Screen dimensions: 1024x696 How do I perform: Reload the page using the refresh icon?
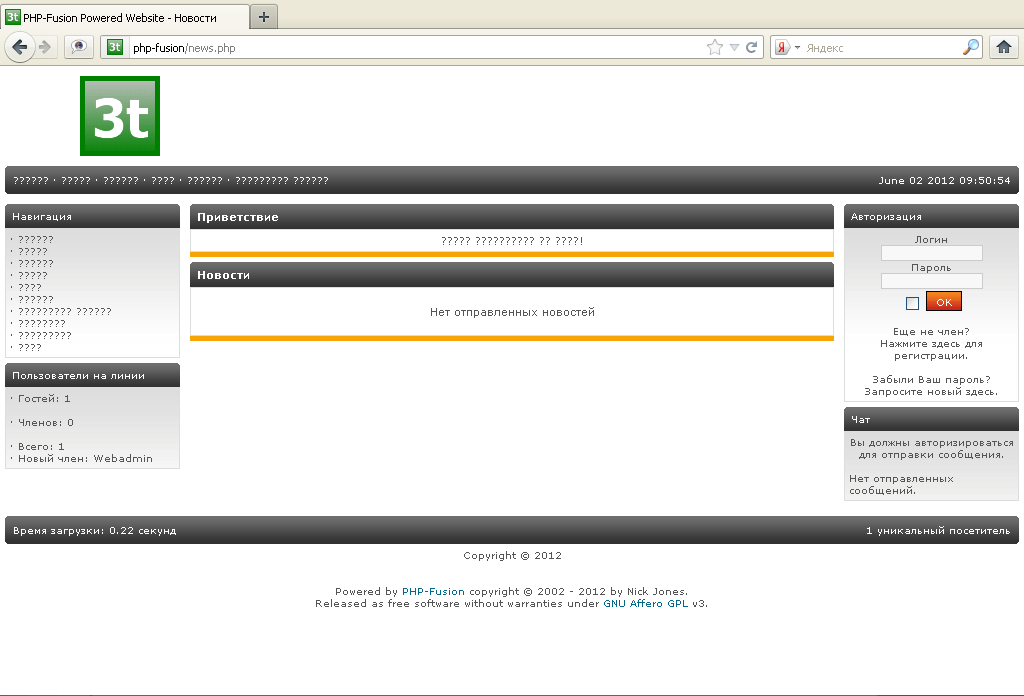click(x=751, y=47)
